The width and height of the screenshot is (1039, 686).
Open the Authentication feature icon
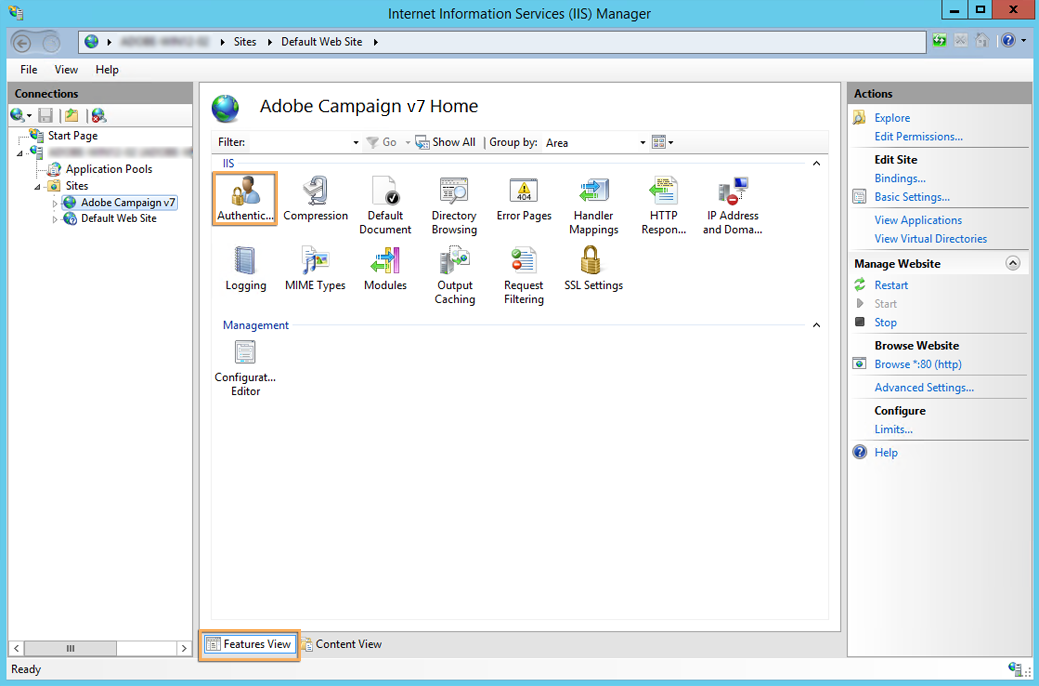pos(245,199)
